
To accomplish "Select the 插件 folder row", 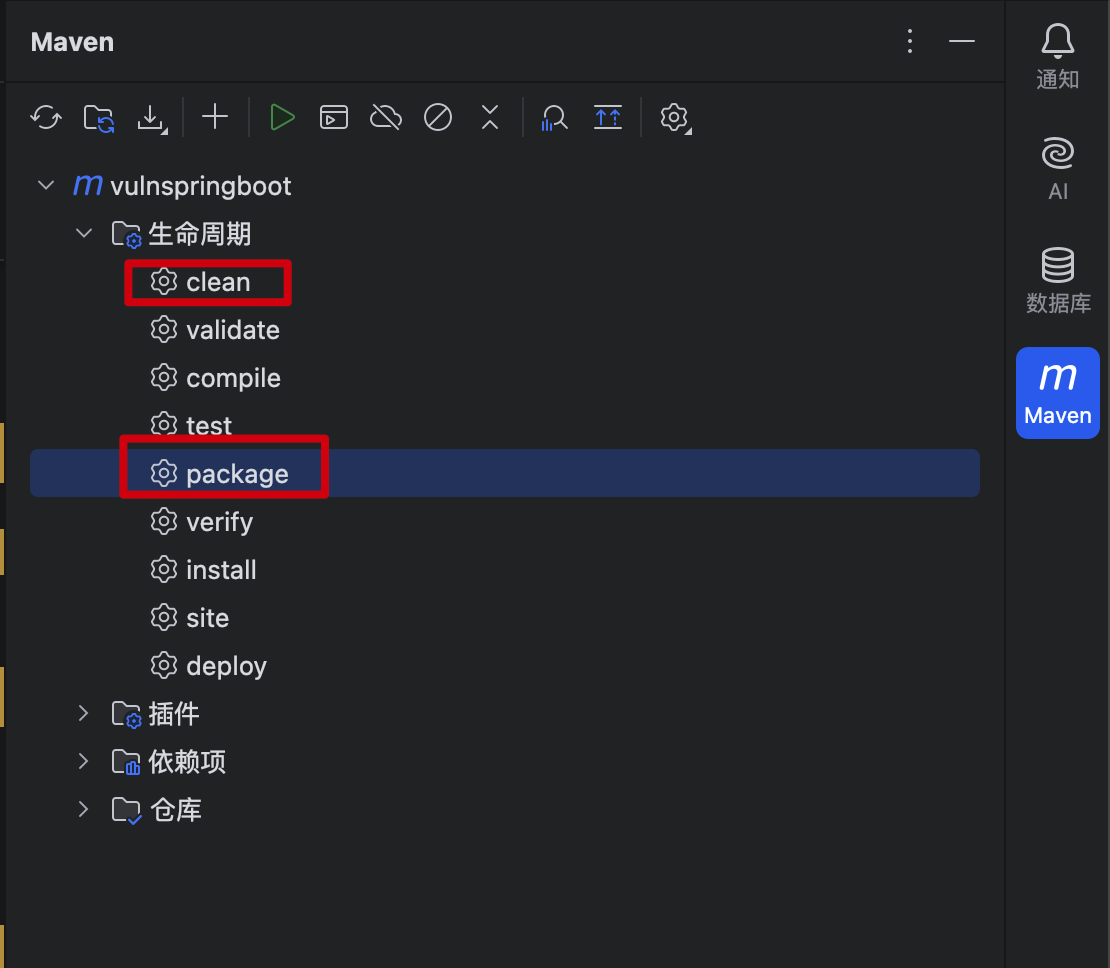I will (505, 714).
